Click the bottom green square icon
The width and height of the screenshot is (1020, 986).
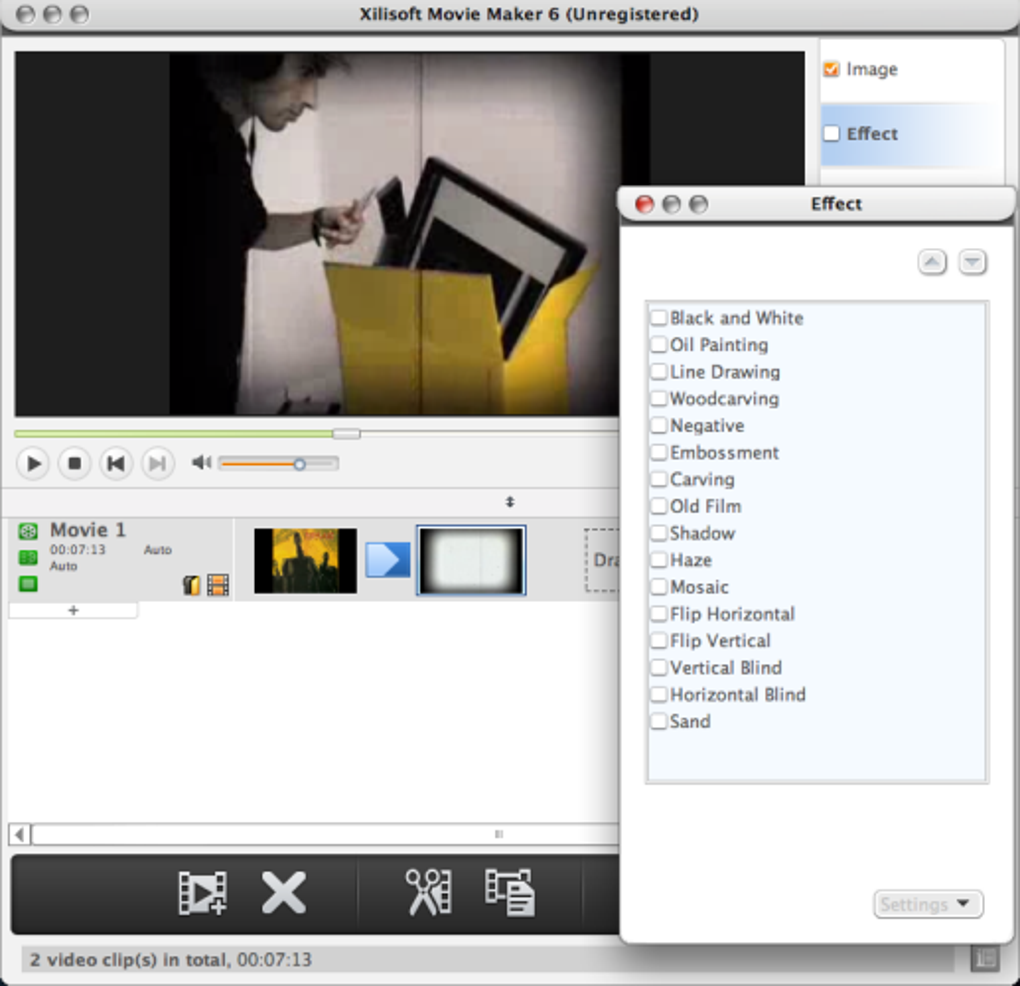point(28,583)
